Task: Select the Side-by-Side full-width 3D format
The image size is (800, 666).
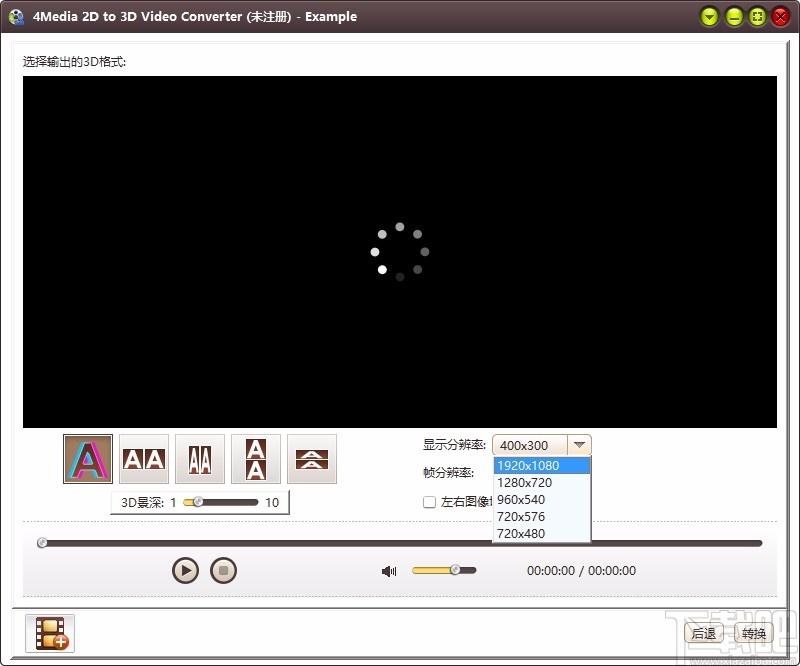Action: click(144, 459)
